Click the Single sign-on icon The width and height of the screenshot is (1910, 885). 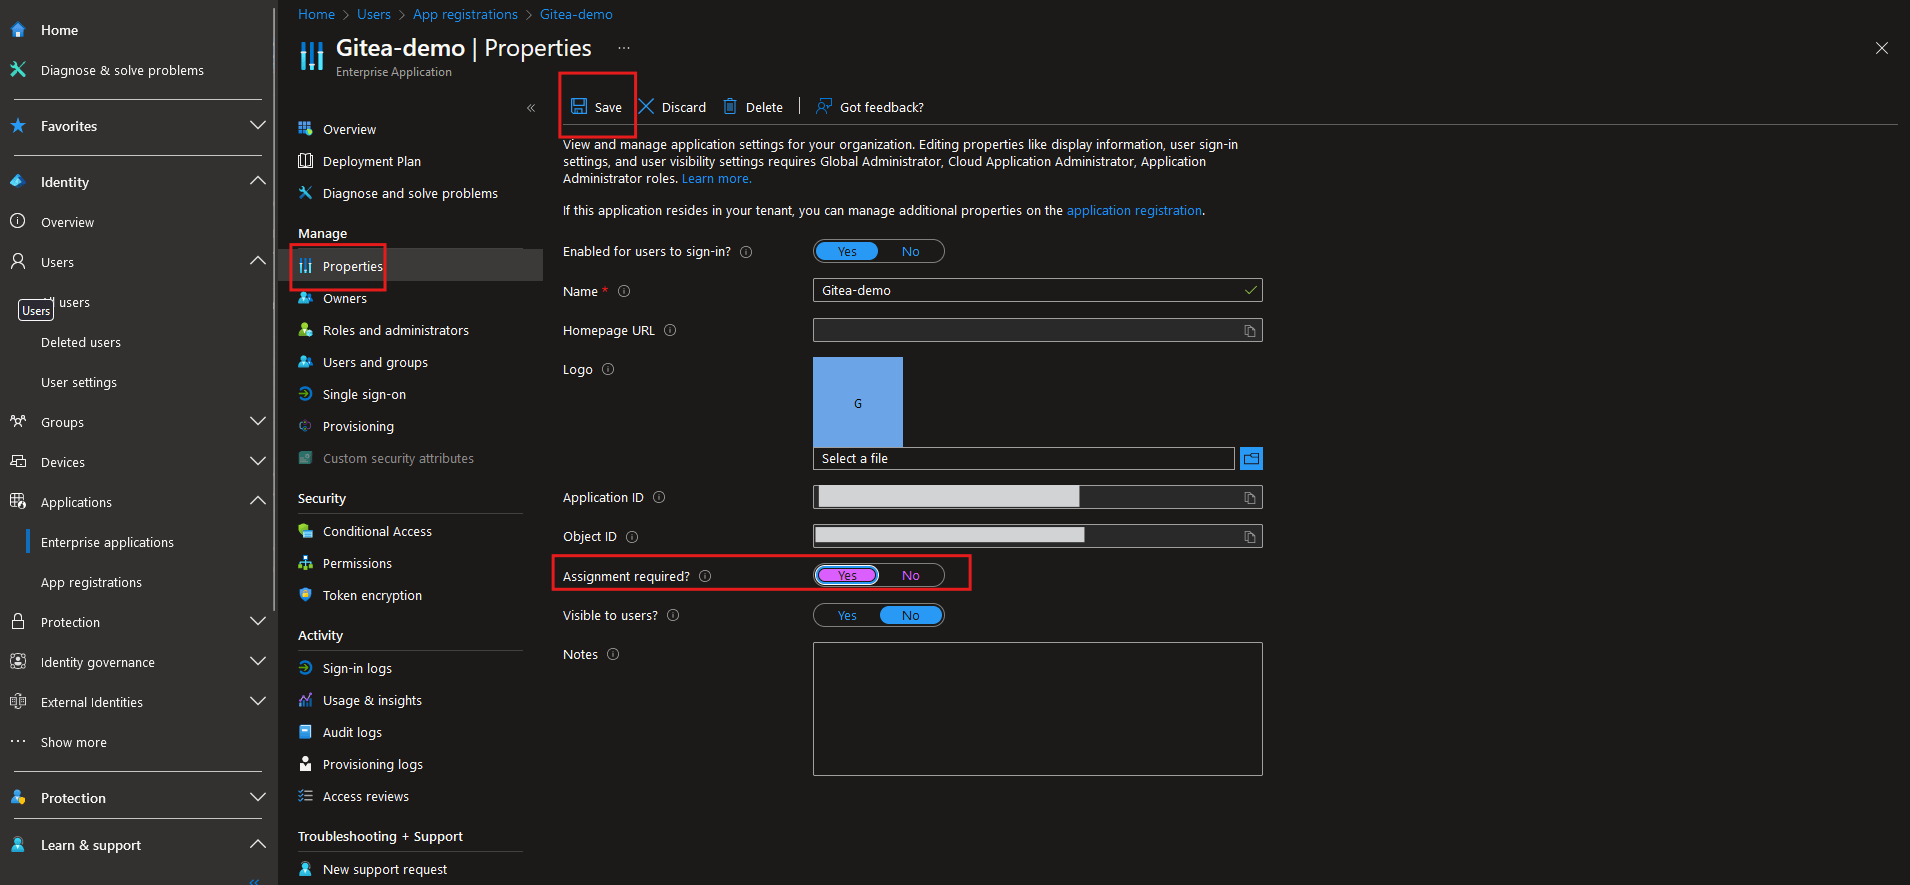point(306,394)
